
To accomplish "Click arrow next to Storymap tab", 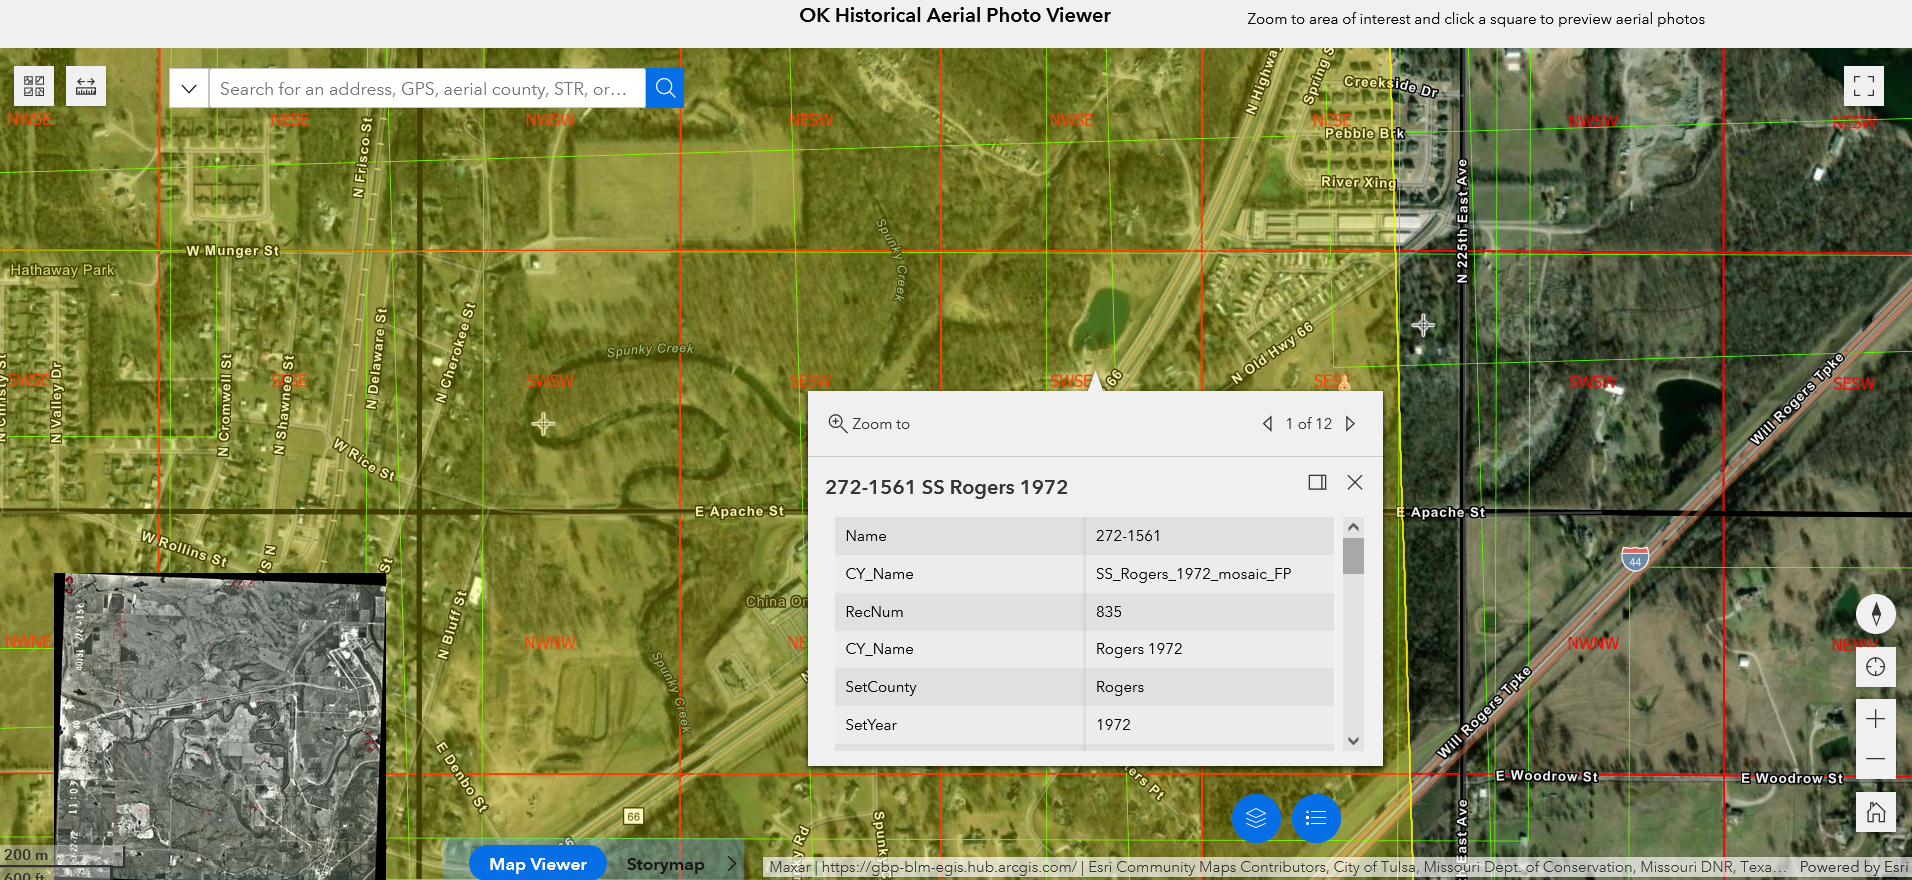I will click(x=731, y=864).
